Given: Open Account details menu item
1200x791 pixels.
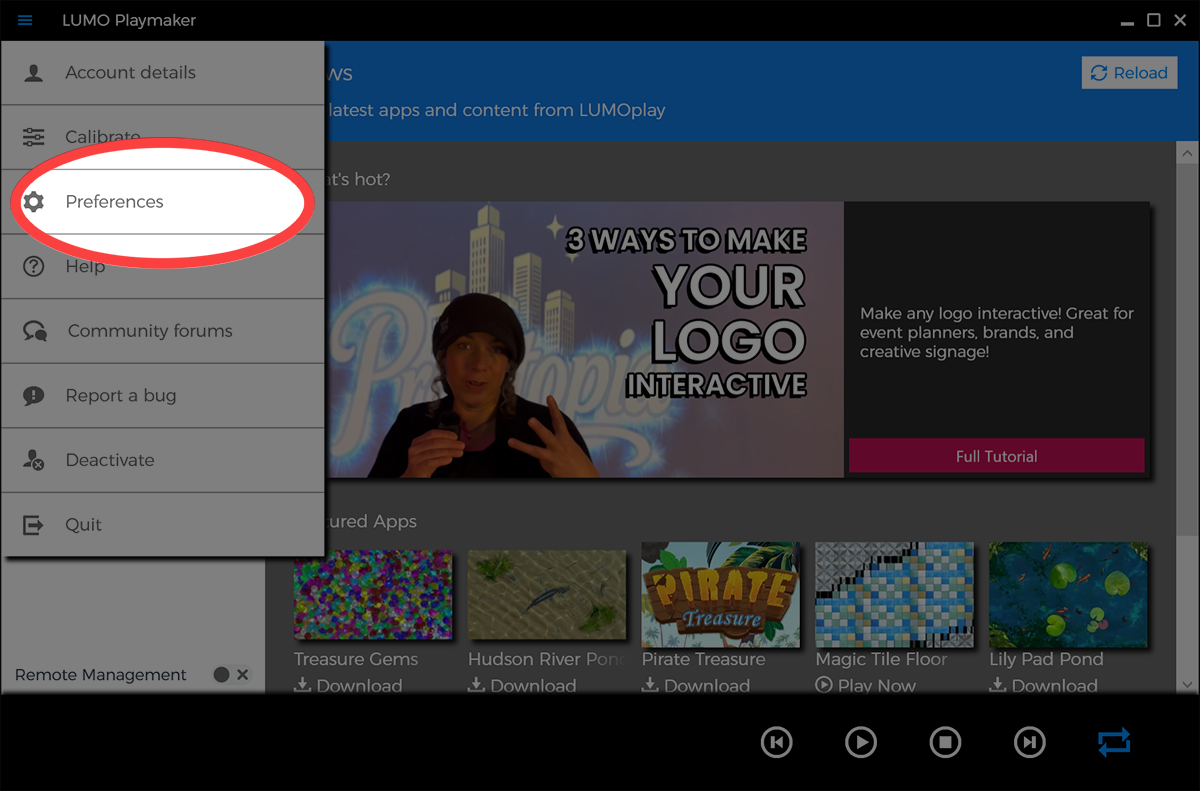Looking at the screenshot, I should pyautogui.click(x=130, y=73).
